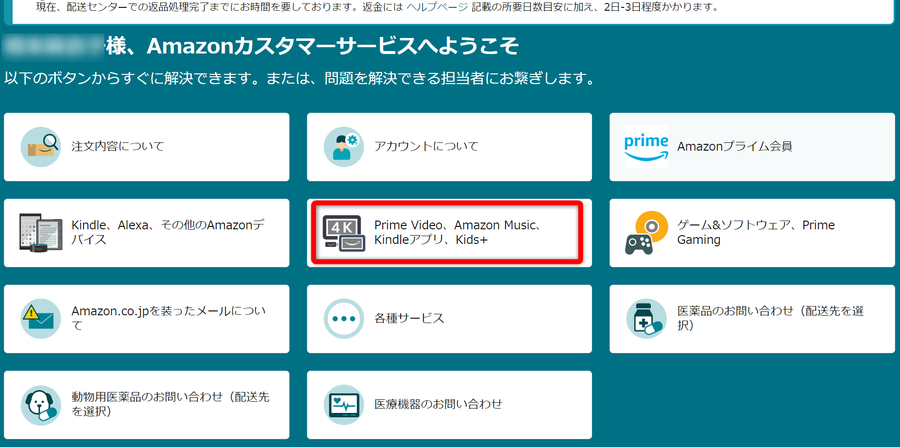Viewport: 900px width, 447px height.
Task: Open ゲーム&ソフトウェア、Prime Gaming card
Action: click(752, 233)
